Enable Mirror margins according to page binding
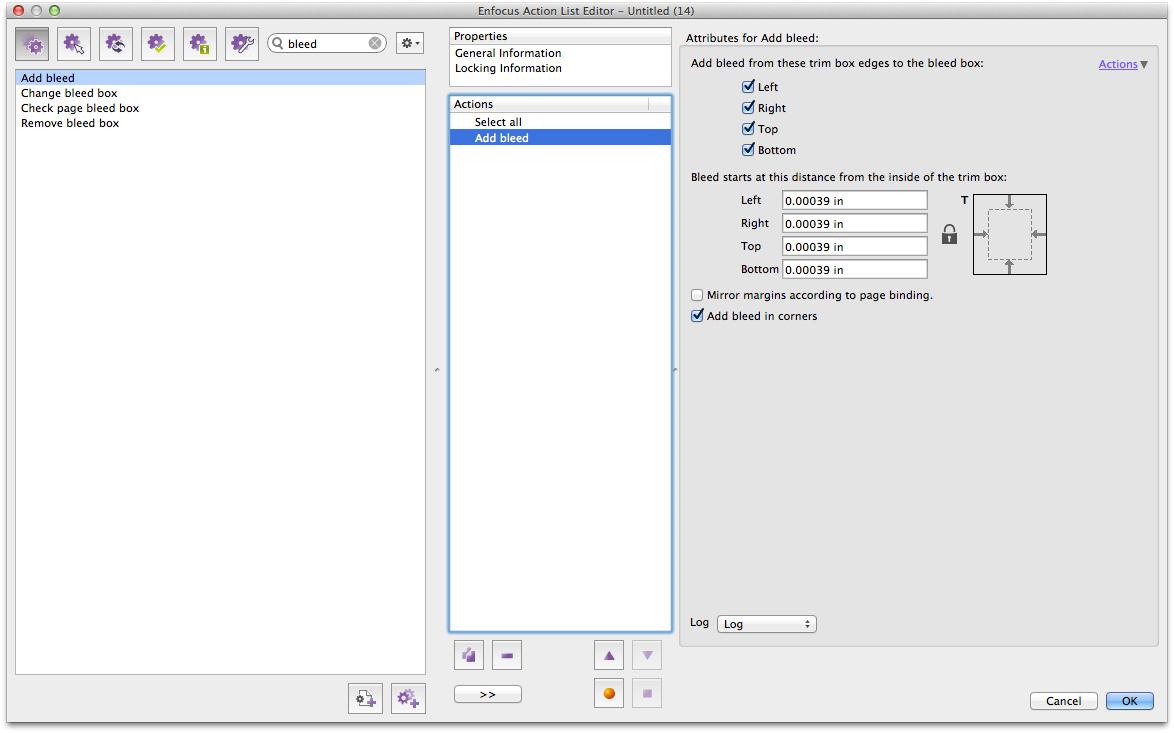Viewport: 1174px width, 733px height. pos(697,296)
